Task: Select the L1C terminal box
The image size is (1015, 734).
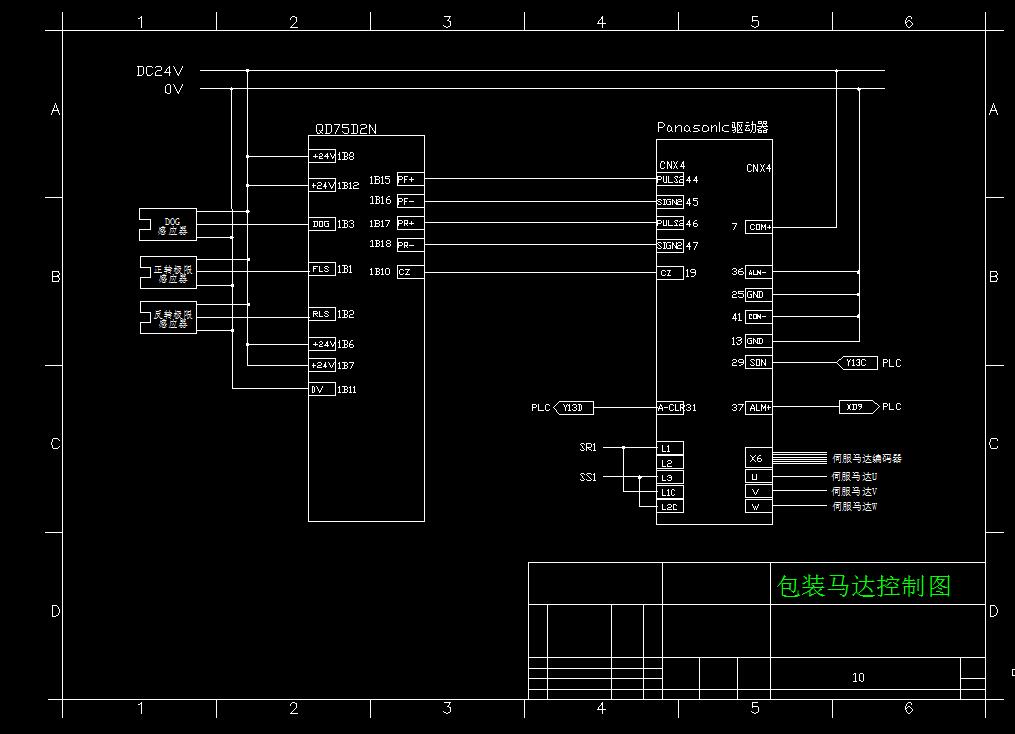Action: (x=671, y=492)
